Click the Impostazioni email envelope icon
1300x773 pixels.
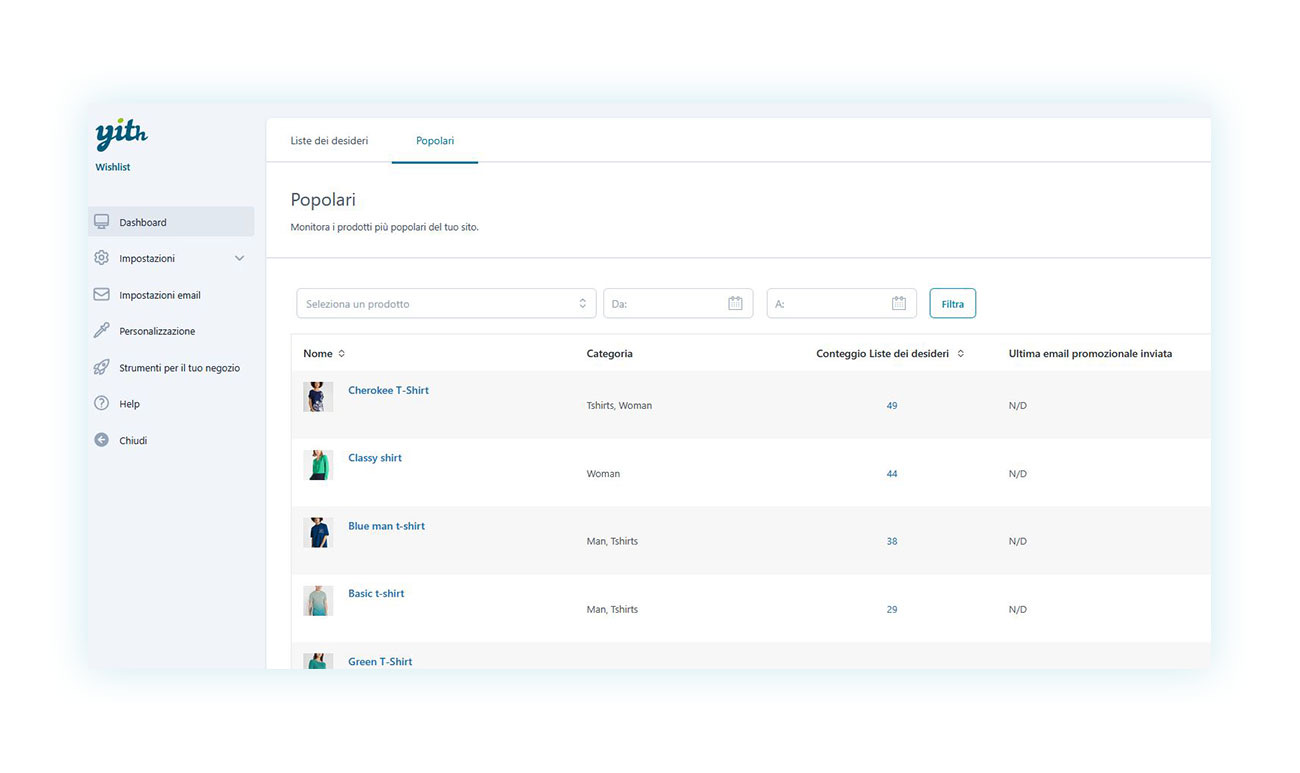101,295
